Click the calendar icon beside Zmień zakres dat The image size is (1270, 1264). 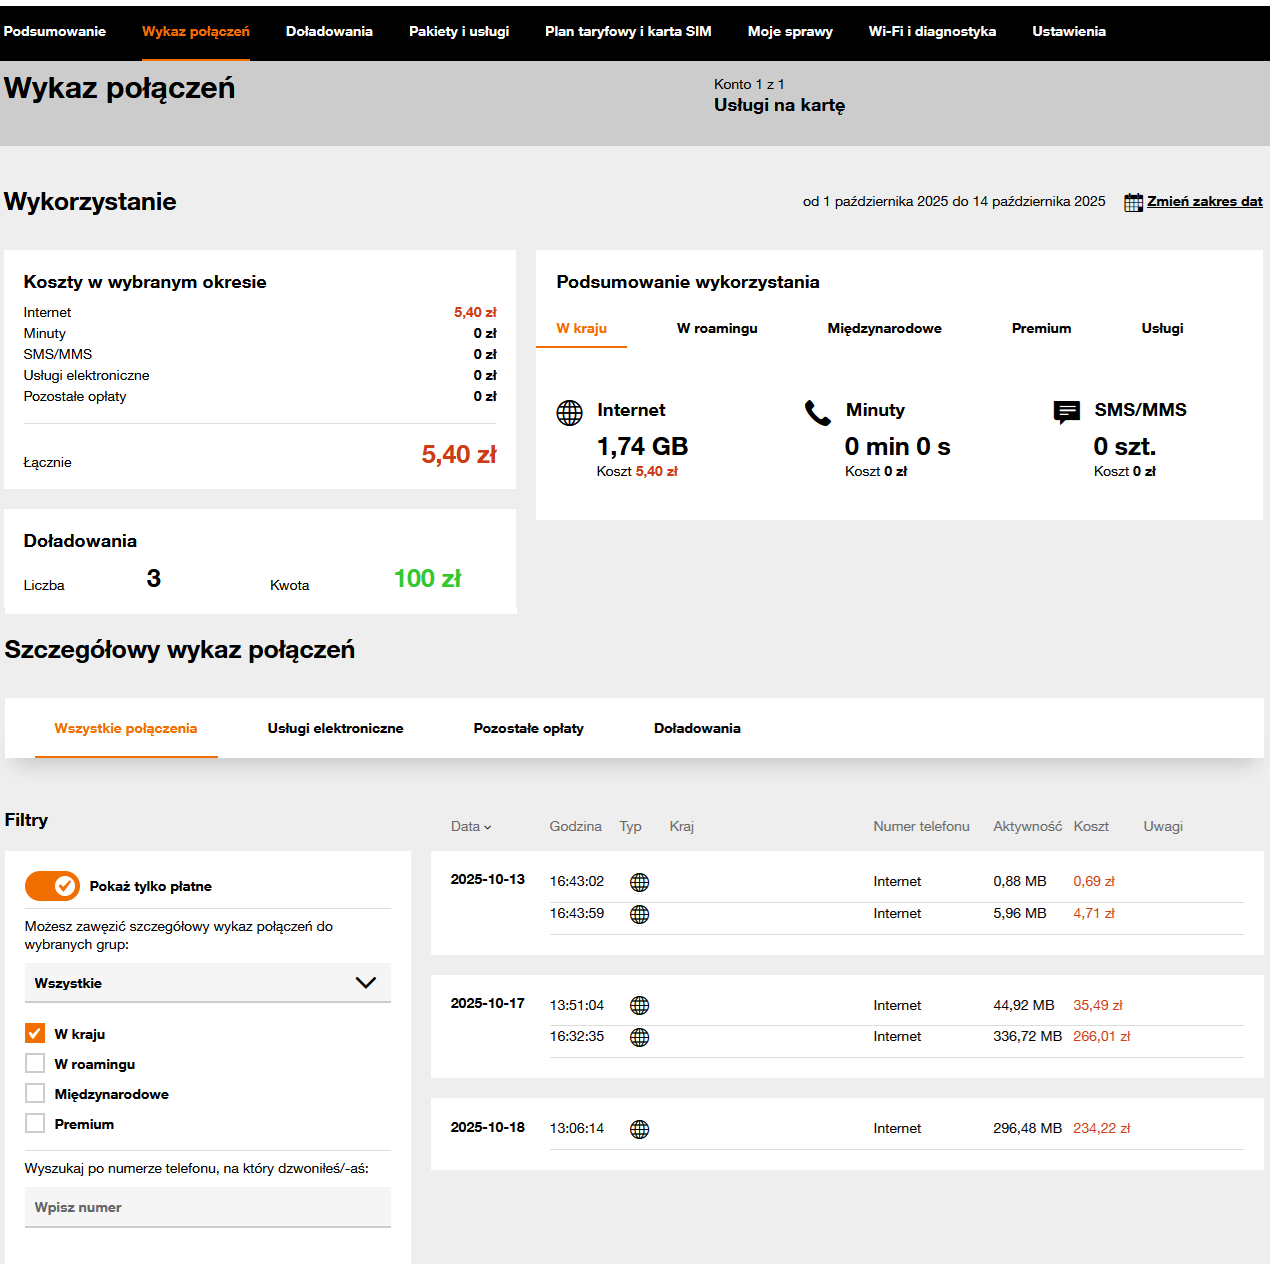pos(1133,202)
